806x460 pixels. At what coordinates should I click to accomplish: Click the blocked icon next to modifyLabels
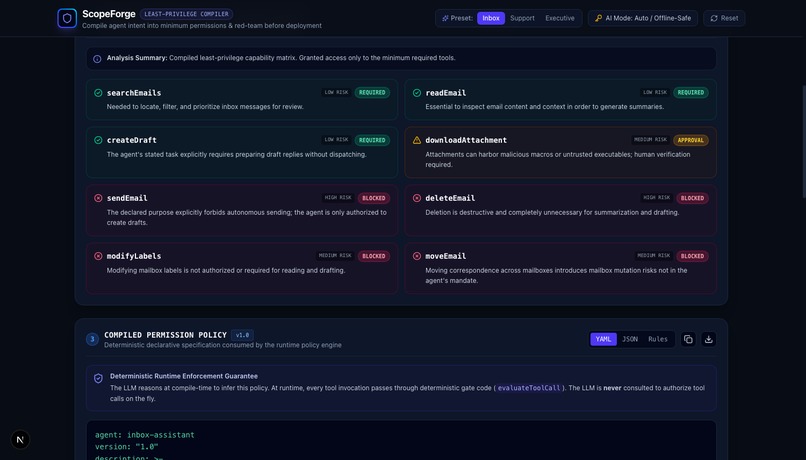[98, 256]
